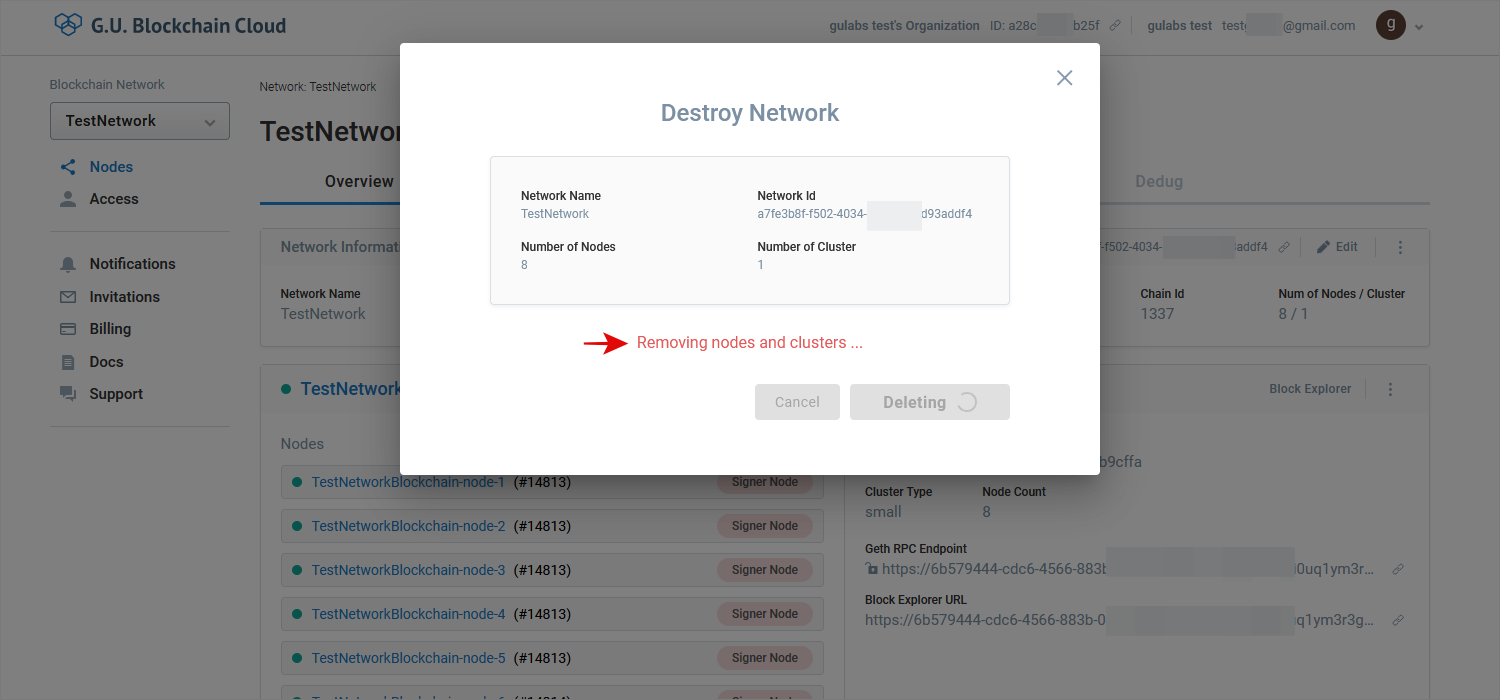Viewport: 1500px width, 700px height.
Task: Open Docs in the sidebar
Action: 106,362
